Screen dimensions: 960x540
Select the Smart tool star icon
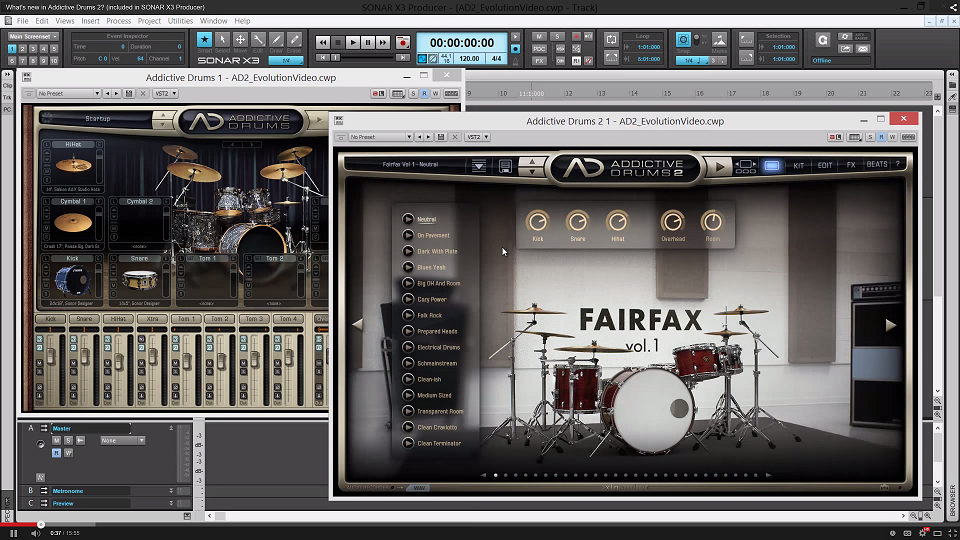(204, 40)
